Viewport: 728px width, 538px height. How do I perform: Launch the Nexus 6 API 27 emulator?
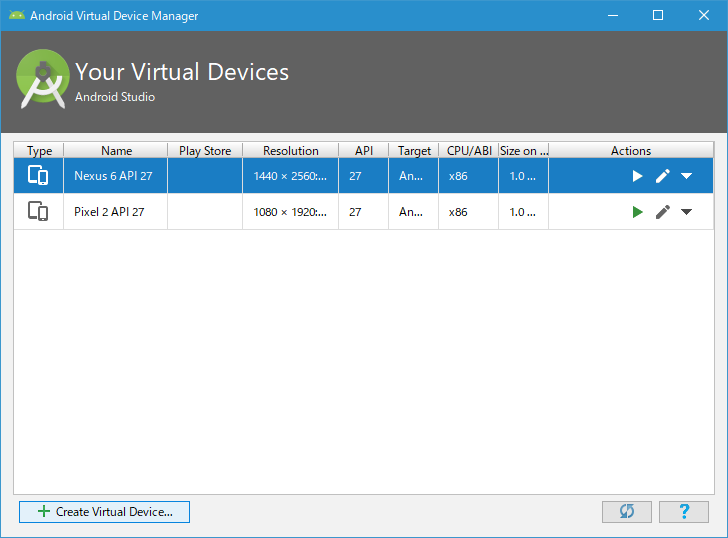pos(637,176)
